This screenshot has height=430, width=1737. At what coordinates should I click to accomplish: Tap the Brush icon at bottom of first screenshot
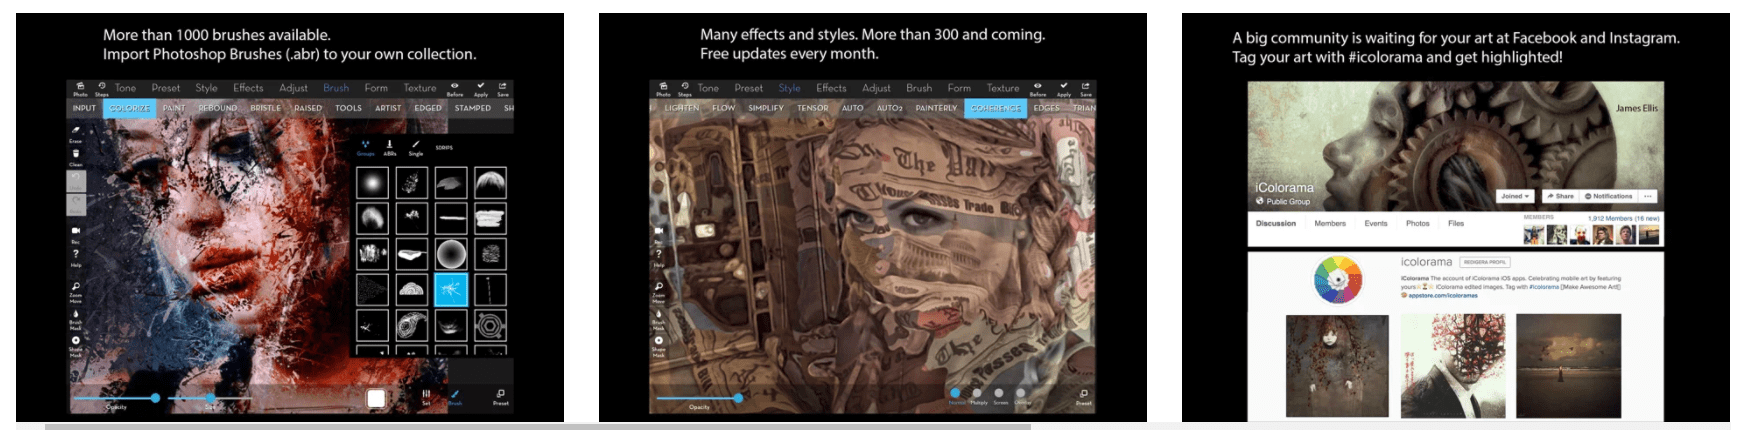(x=455, y=397)
